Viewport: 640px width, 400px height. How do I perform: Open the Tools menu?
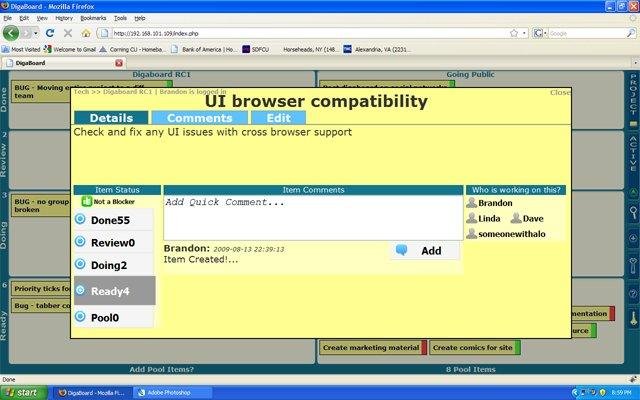click(x=120, y=18)
